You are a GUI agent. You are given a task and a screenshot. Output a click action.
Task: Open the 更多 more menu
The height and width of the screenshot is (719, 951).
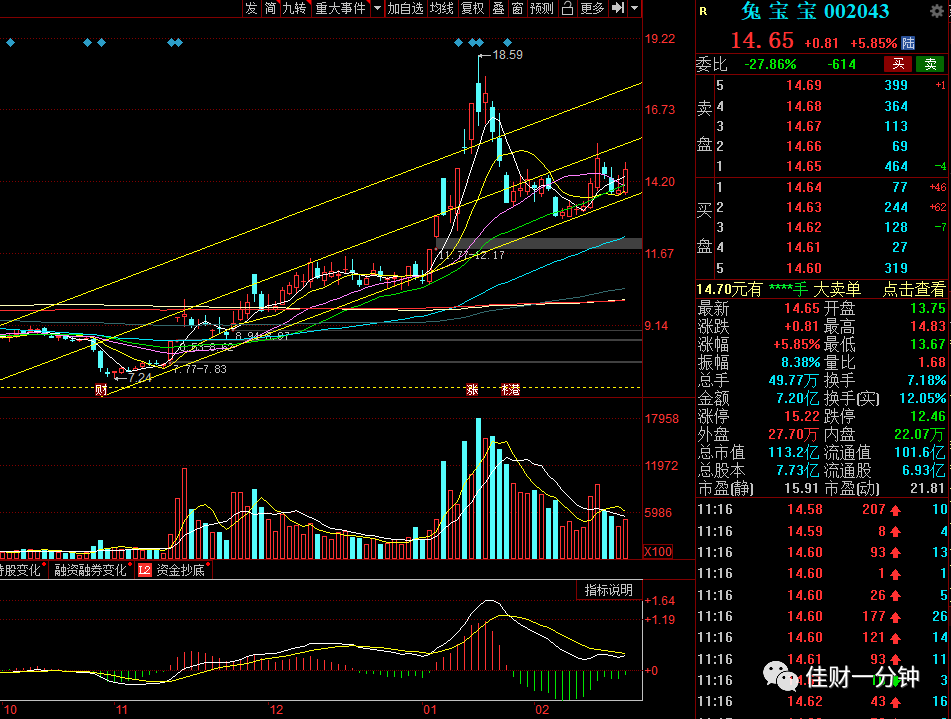592,8
